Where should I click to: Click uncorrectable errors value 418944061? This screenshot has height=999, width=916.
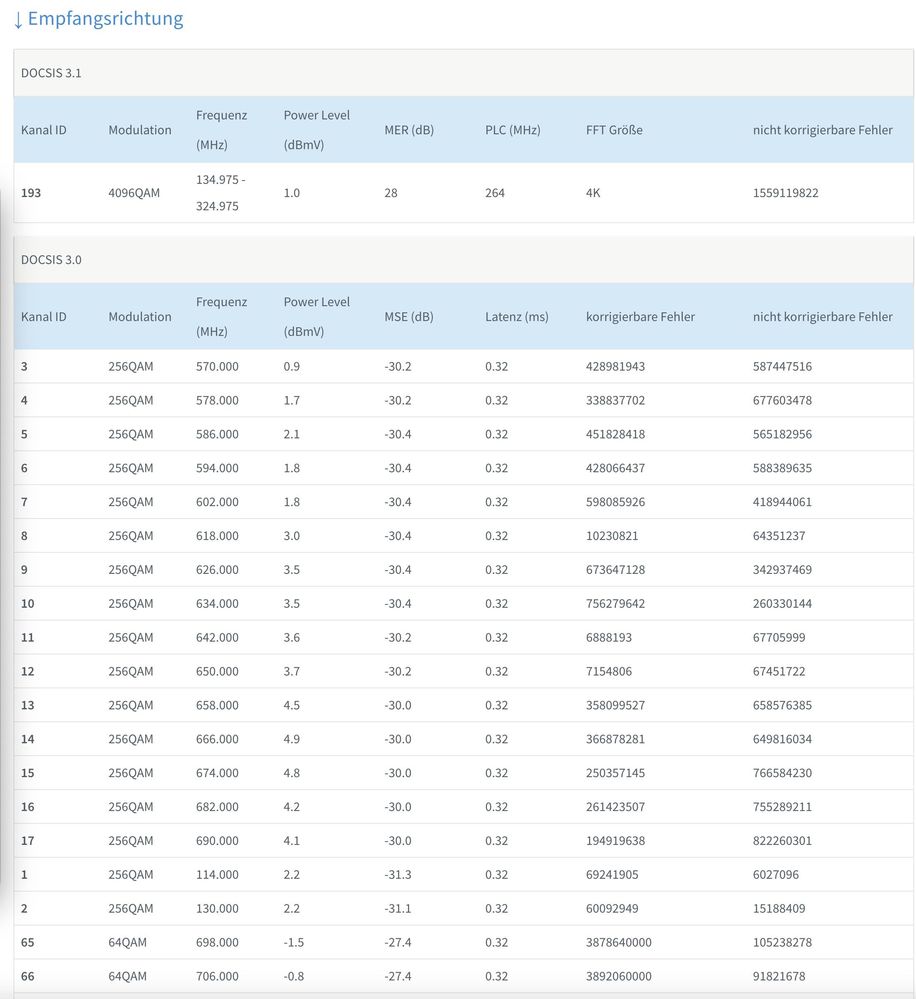click(x=782, y=502)
